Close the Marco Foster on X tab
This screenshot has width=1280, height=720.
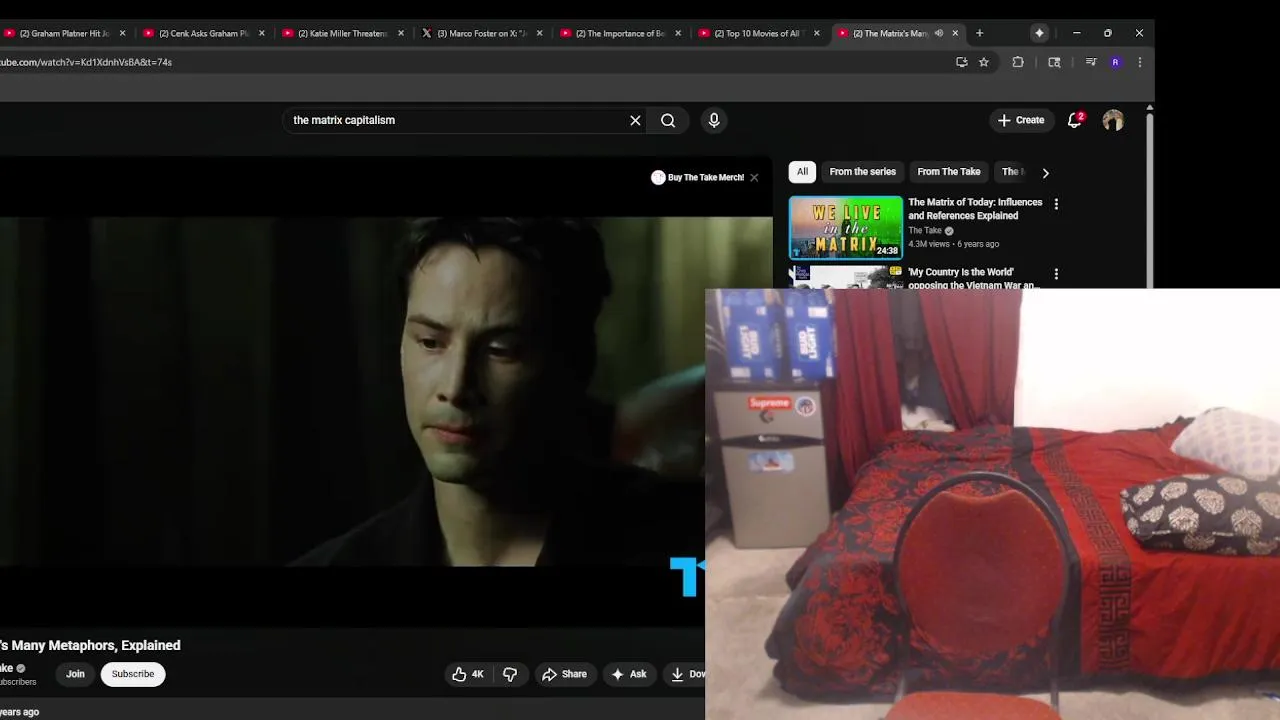(539, 33)
